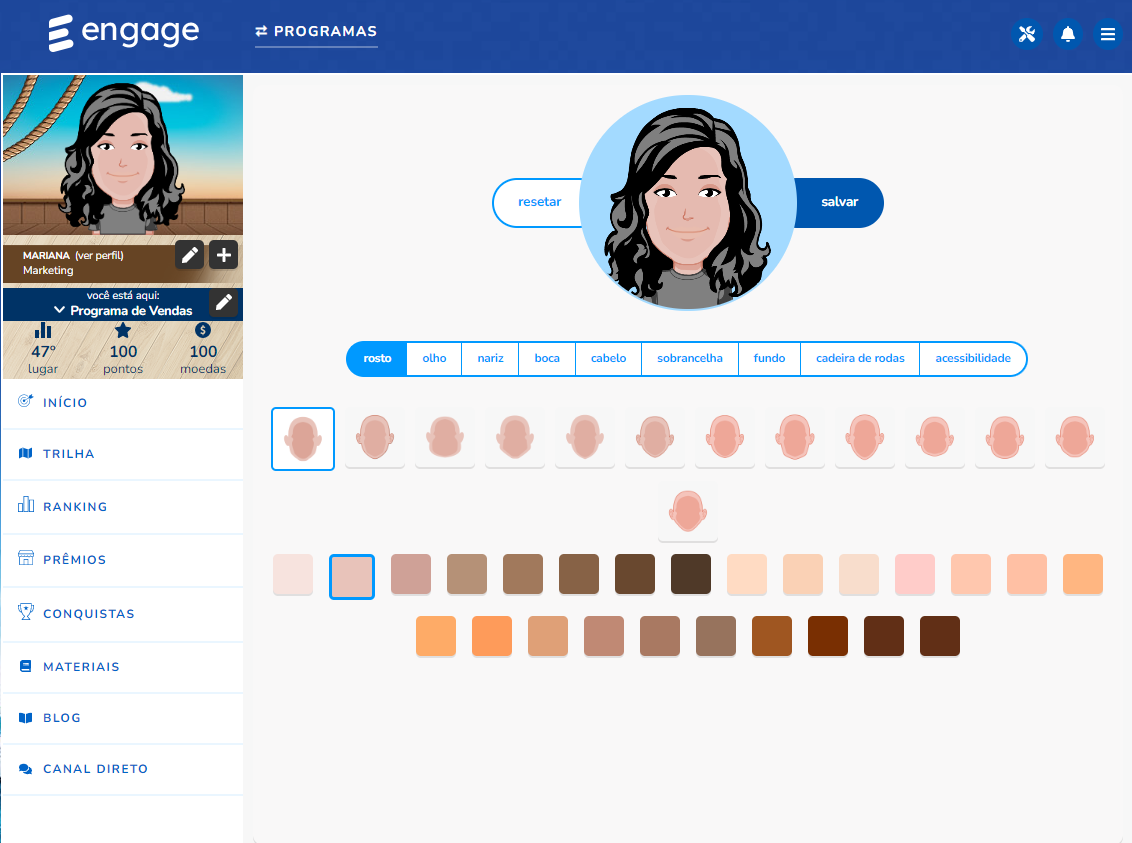The width and height of the screenshot is (1132, 843).
Task: Edit the profile using the pencil icon
Action: tap(189, 255)
